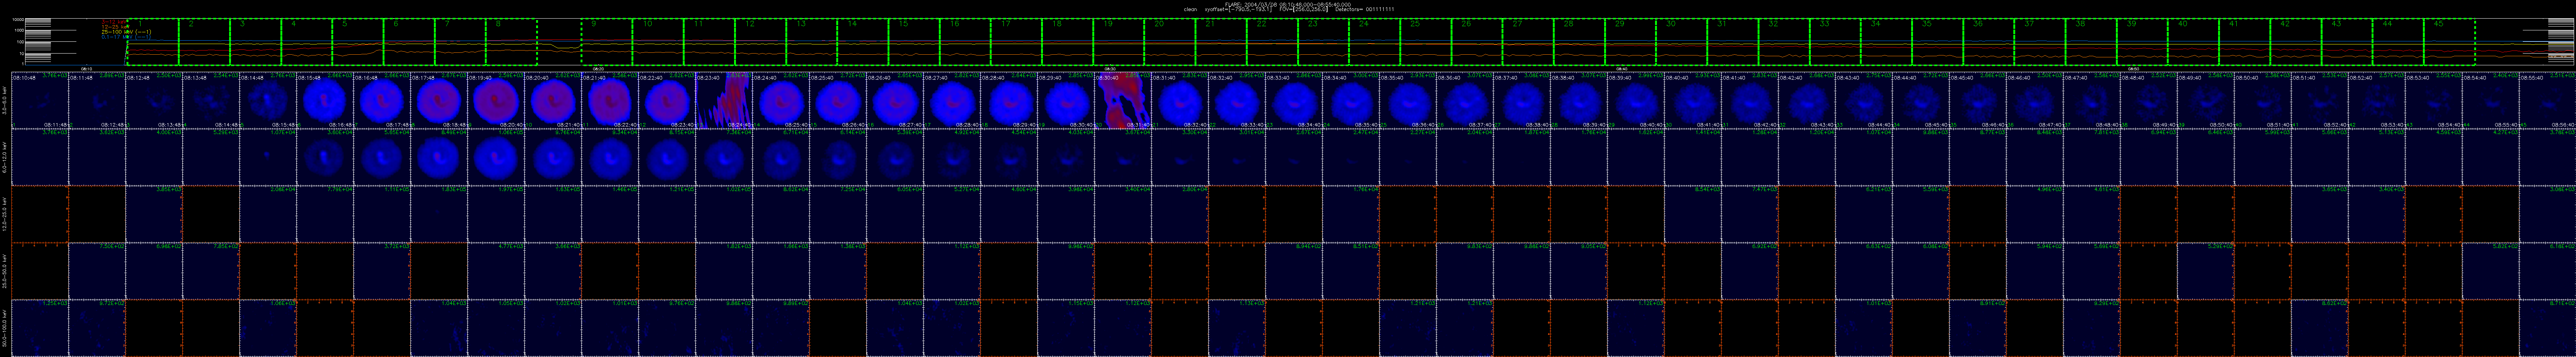Open the 08:21:40 flare image
The image size is (2576, 357).
(x=610, y=100)
